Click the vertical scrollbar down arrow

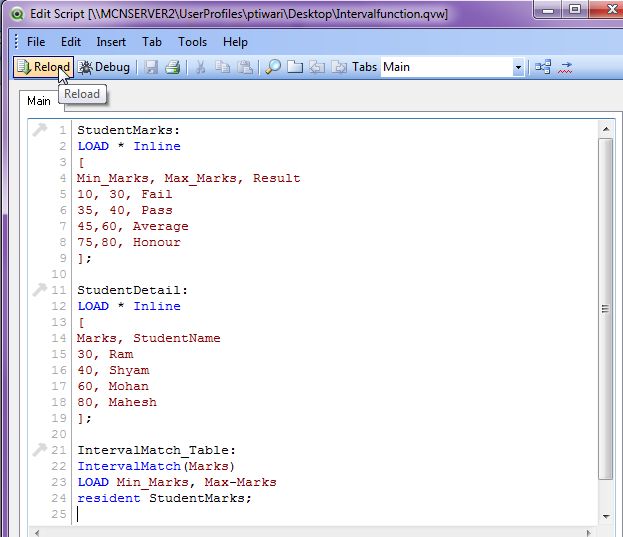(606, 516)
